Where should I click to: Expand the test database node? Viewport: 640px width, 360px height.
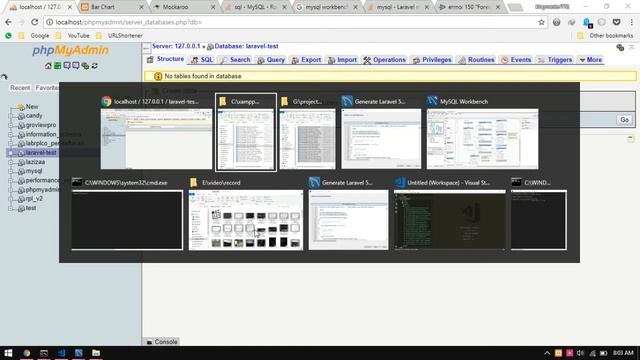point(11,208)
